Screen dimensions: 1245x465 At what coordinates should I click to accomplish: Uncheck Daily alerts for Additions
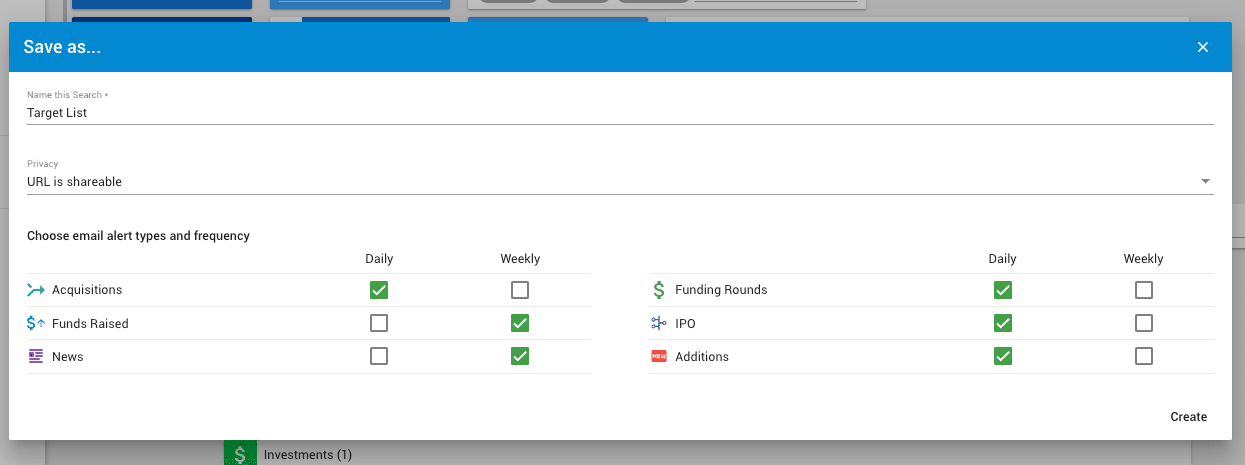point(1003,356)
